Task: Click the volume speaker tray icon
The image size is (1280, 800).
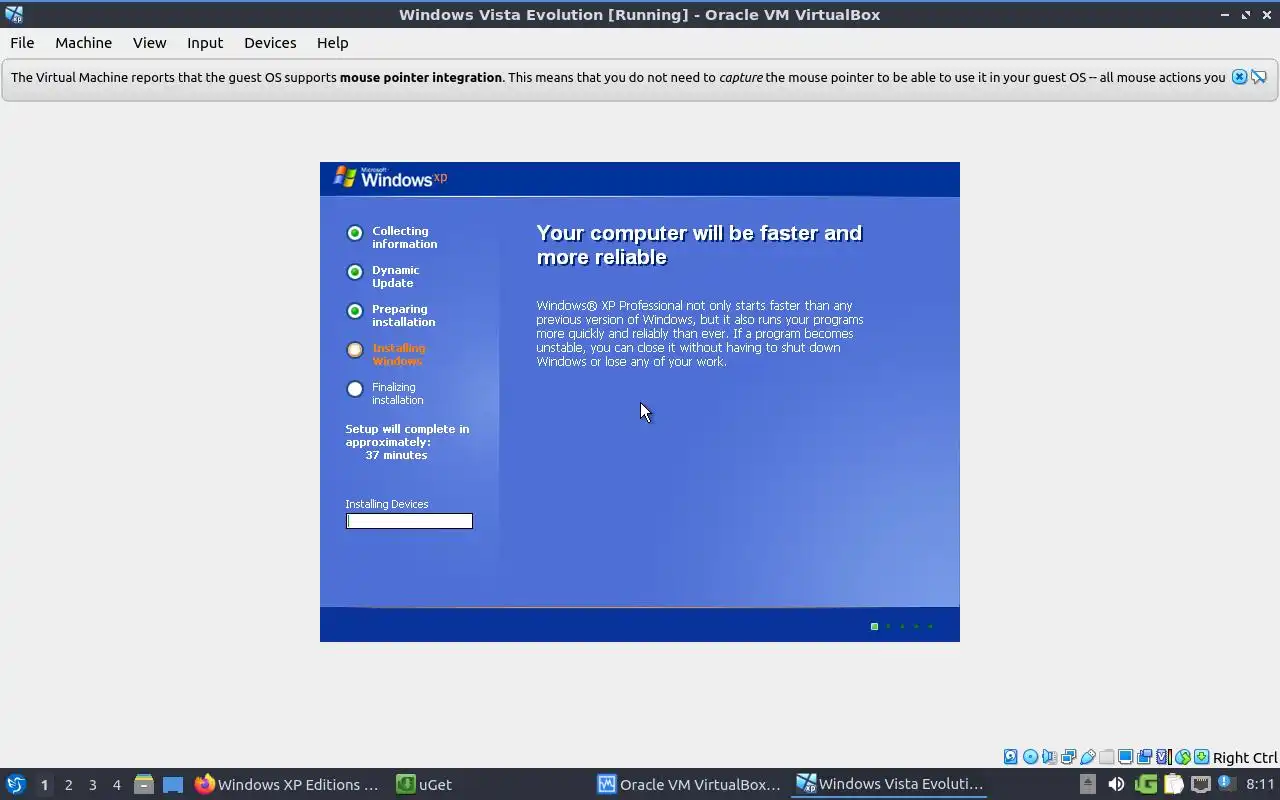Action: tap(1117, 784)
